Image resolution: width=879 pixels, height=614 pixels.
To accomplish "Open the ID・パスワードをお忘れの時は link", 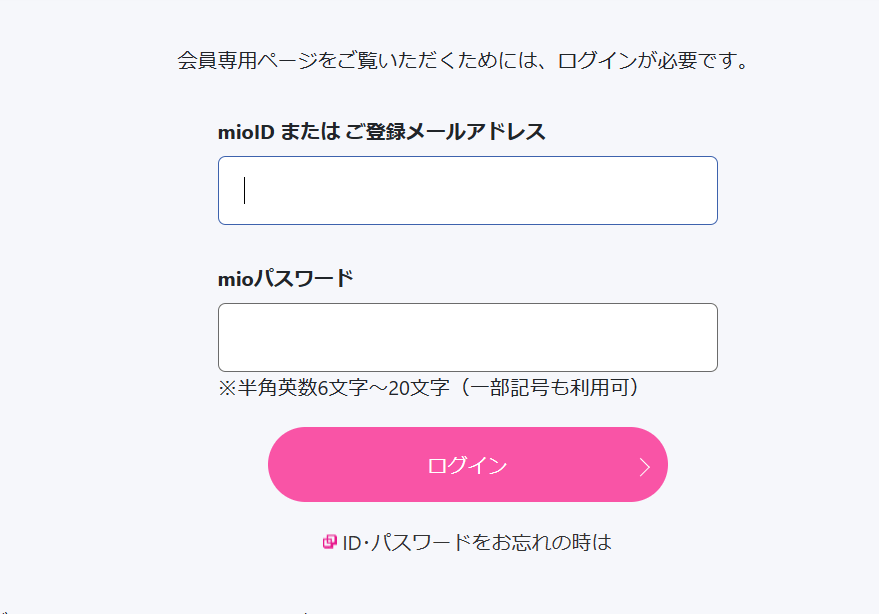I will [x=476, y=543].
